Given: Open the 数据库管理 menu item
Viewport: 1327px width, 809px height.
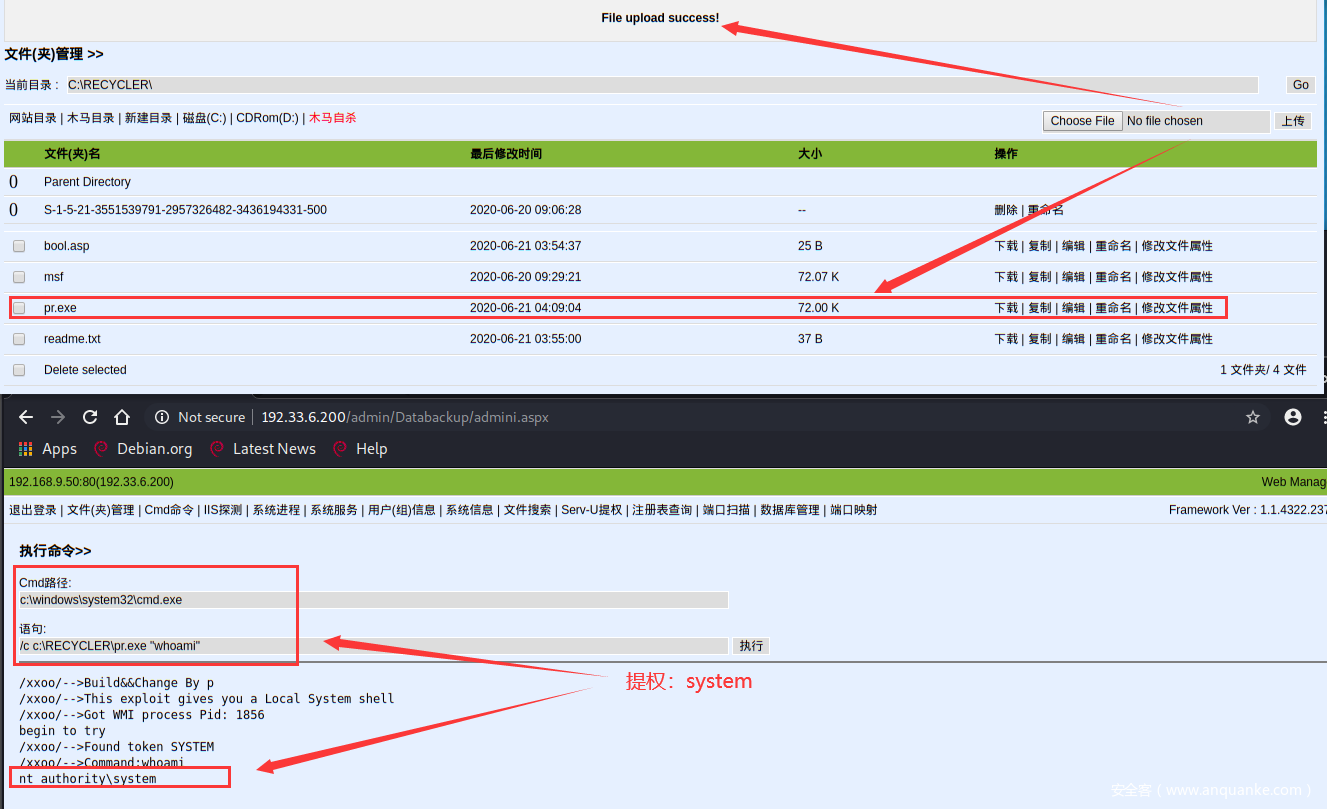Looking at the screenshot, I should pos(790,510).
